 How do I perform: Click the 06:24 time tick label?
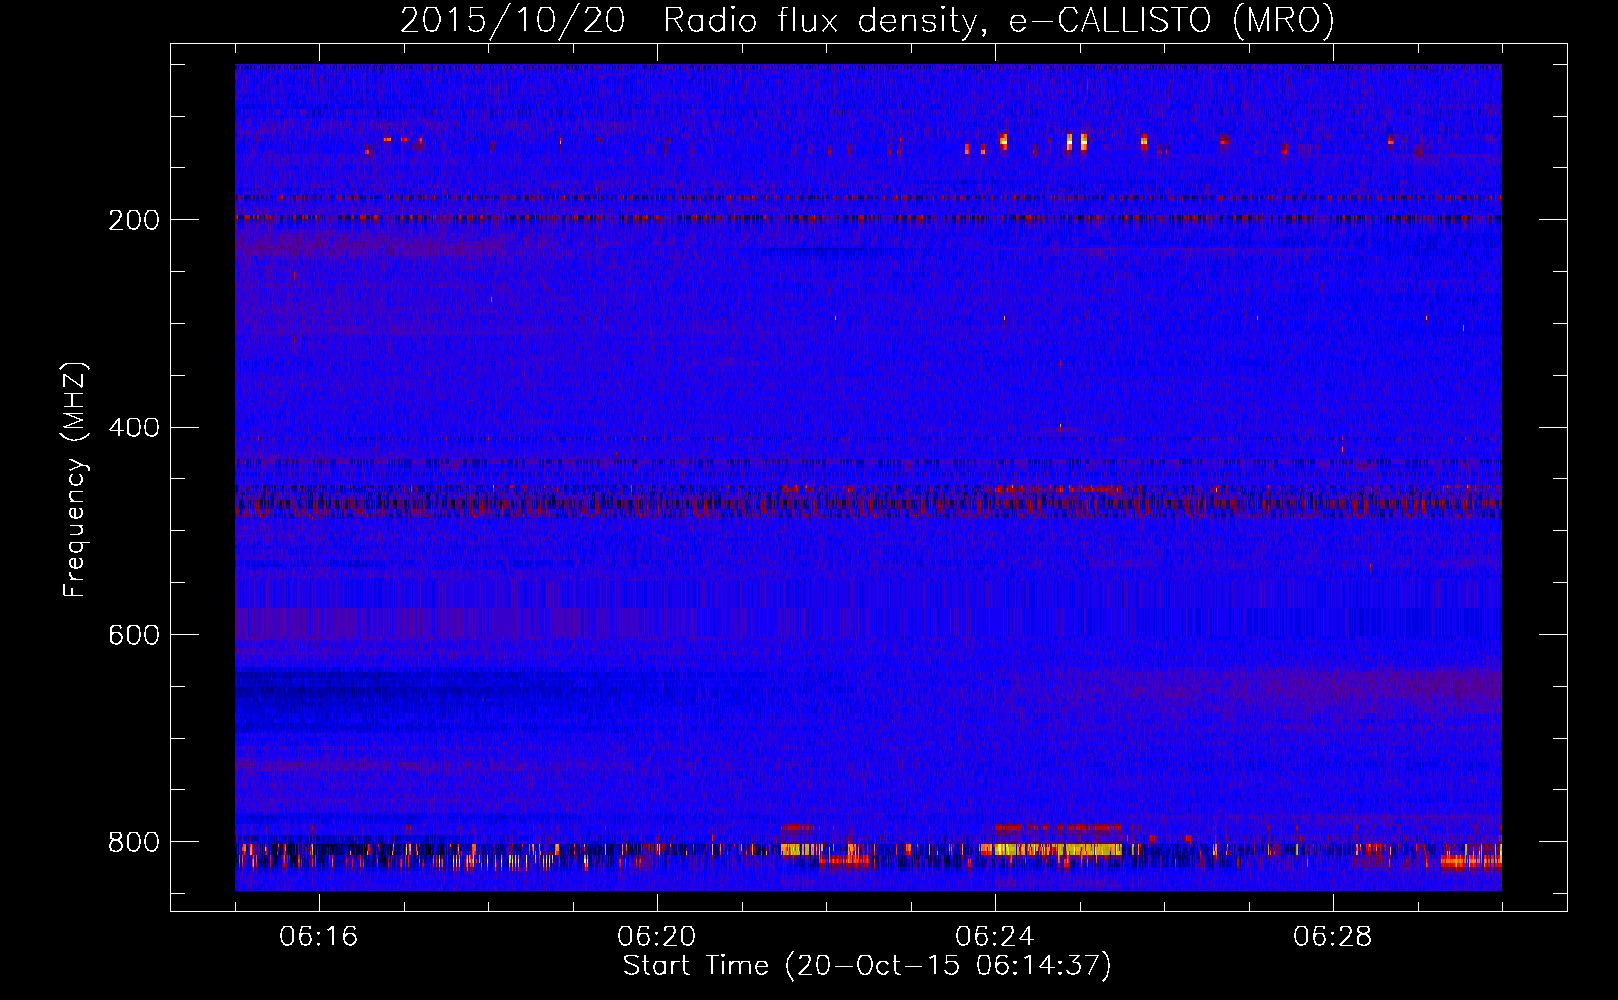pyautogui.click(x=994, y=937)
